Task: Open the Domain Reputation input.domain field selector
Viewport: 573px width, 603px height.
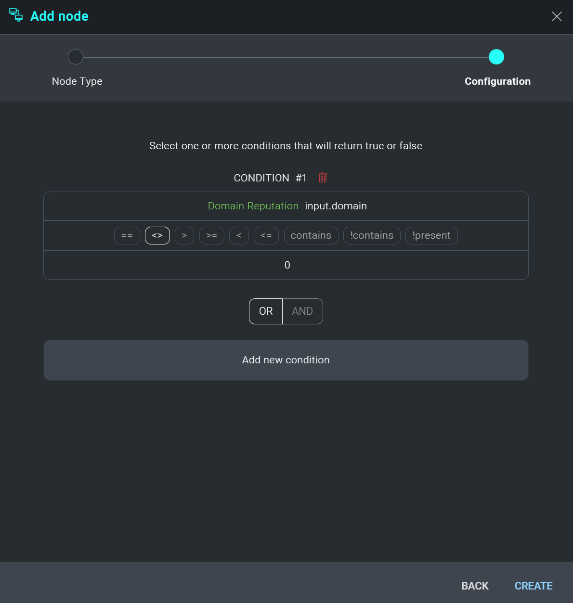Action: coord(286,206)
